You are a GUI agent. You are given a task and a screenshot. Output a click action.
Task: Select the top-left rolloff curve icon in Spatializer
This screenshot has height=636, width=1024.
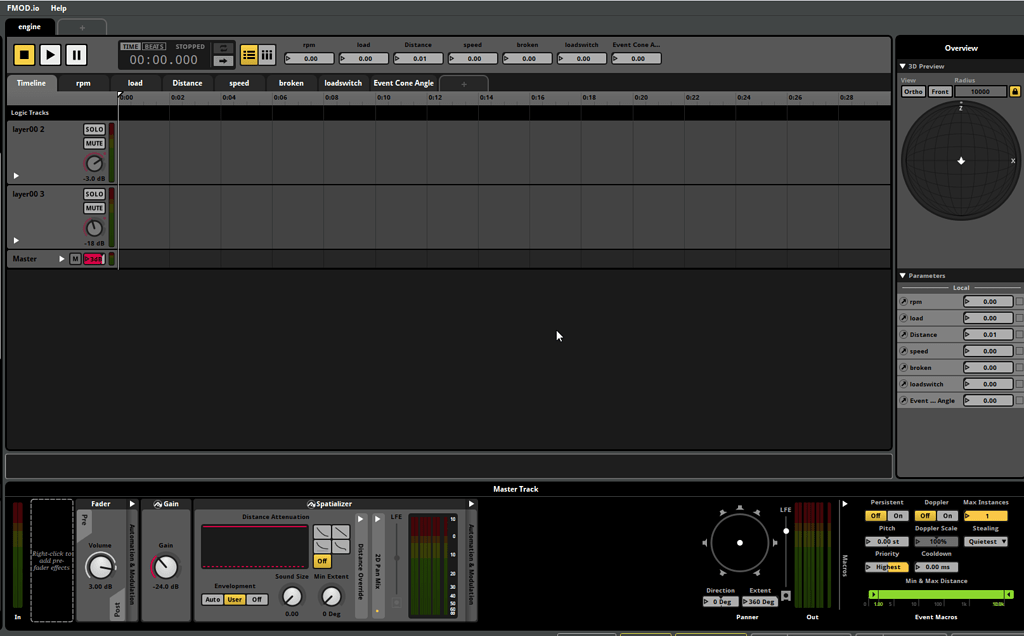[x=322, y=532]
